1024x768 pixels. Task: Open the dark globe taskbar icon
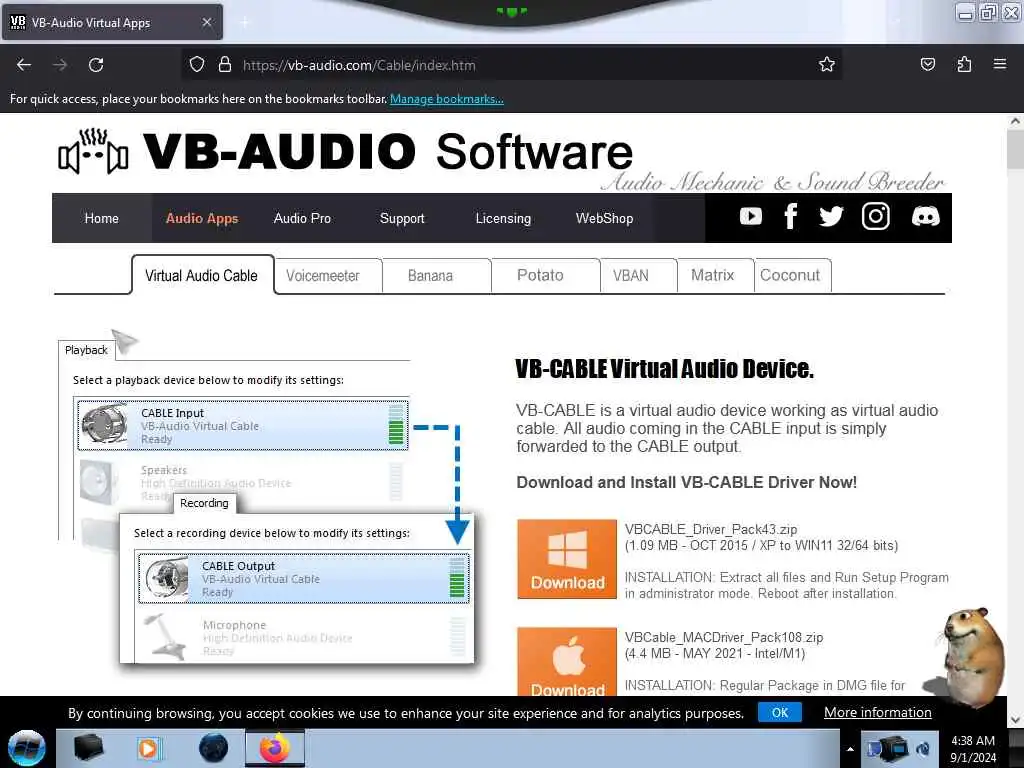214,748
